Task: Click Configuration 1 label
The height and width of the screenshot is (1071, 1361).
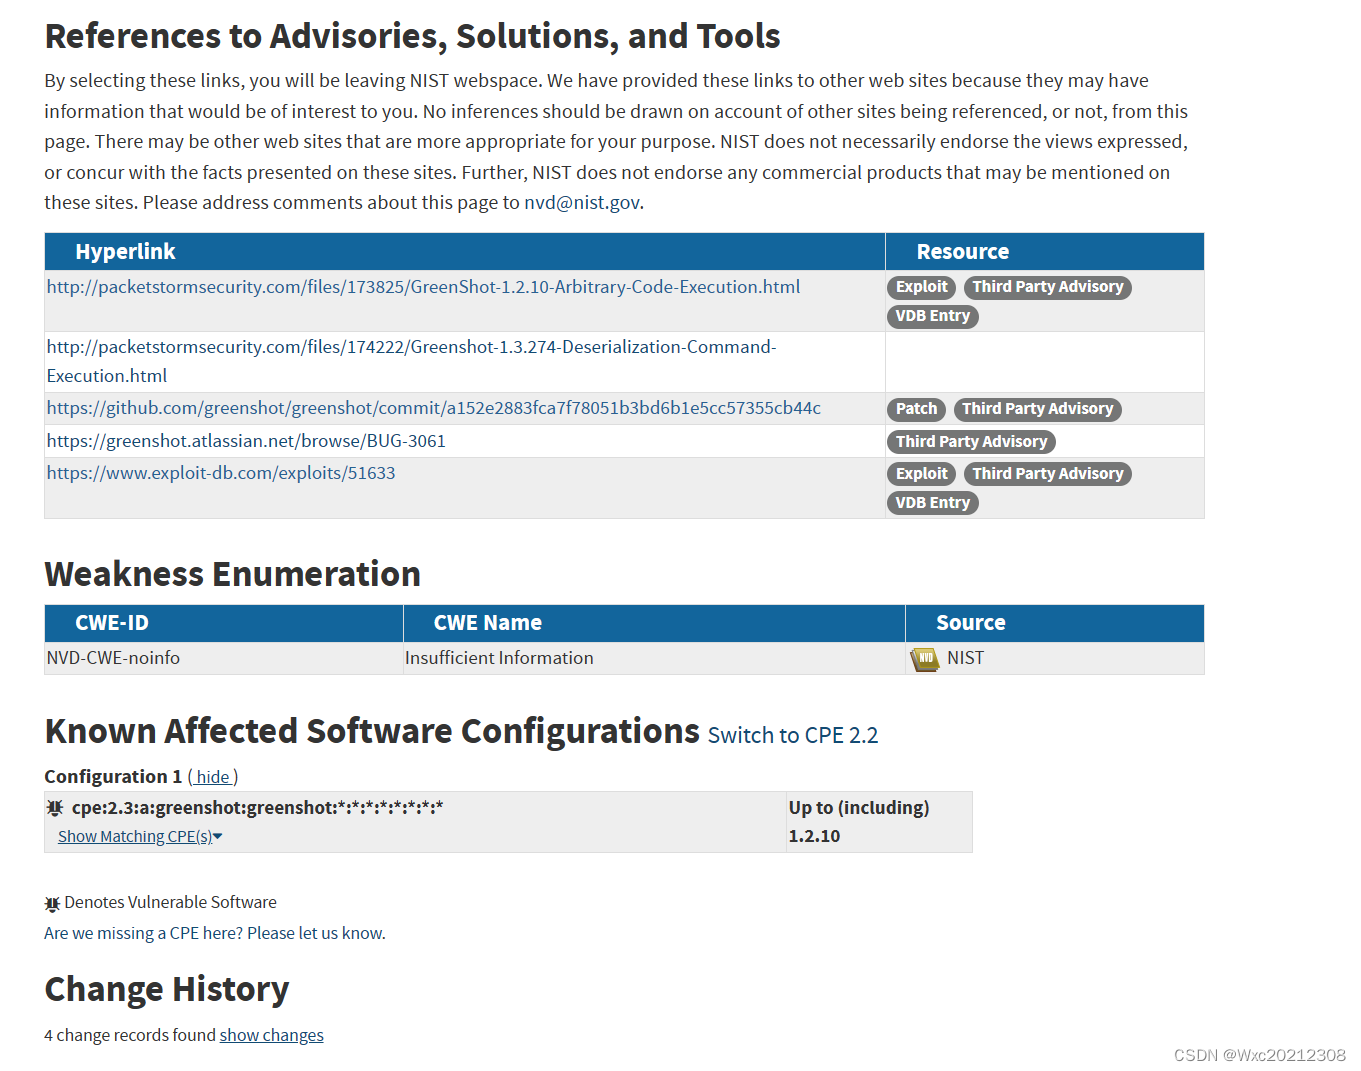Action: [x=113, y=777]
